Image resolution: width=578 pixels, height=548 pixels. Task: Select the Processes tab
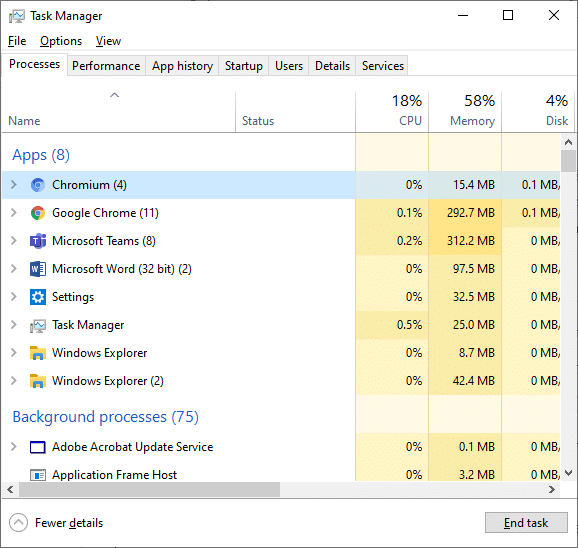click(x=34, y=64)
